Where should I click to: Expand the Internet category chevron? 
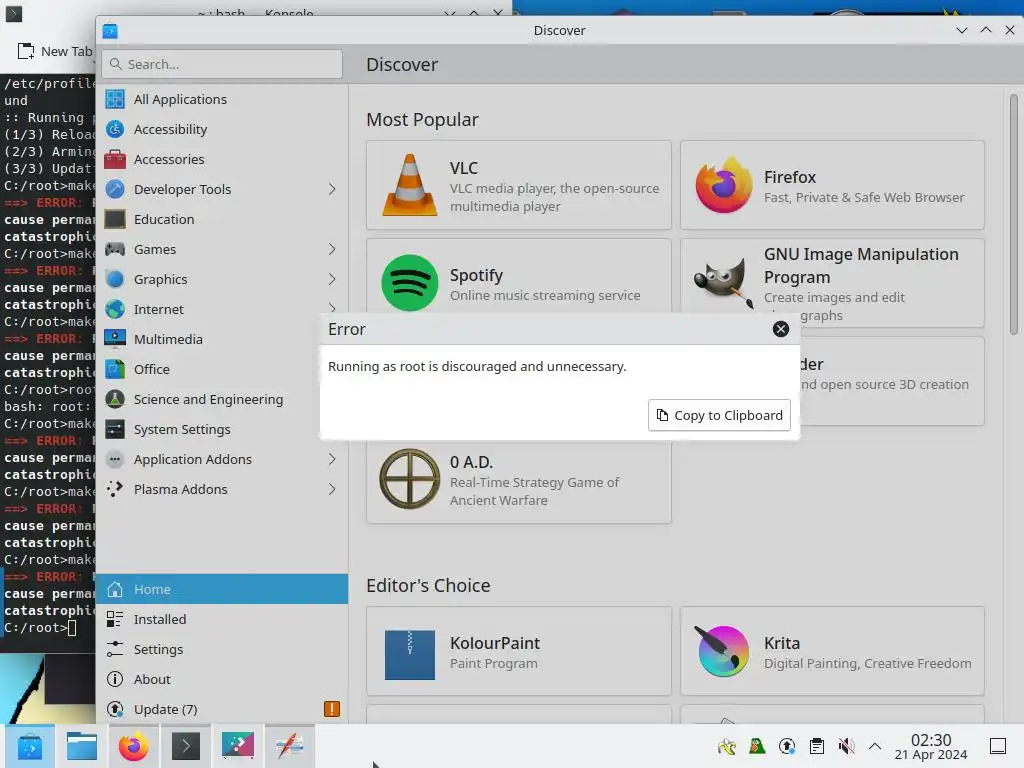tap(332, 308)
